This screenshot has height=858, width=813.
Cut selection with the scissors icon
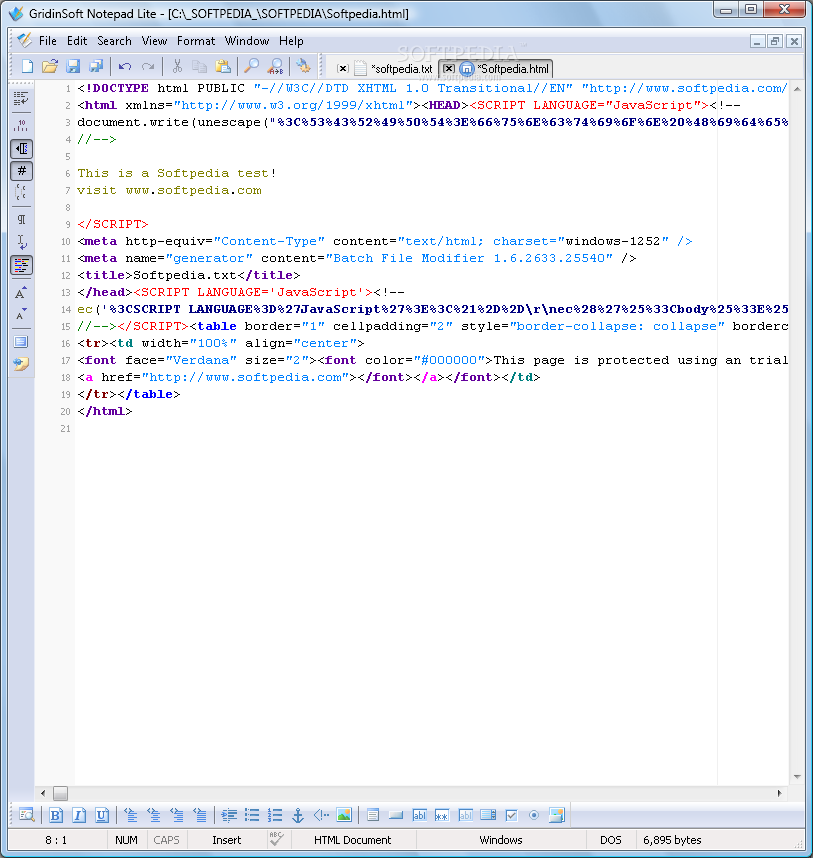click(177, 67)
